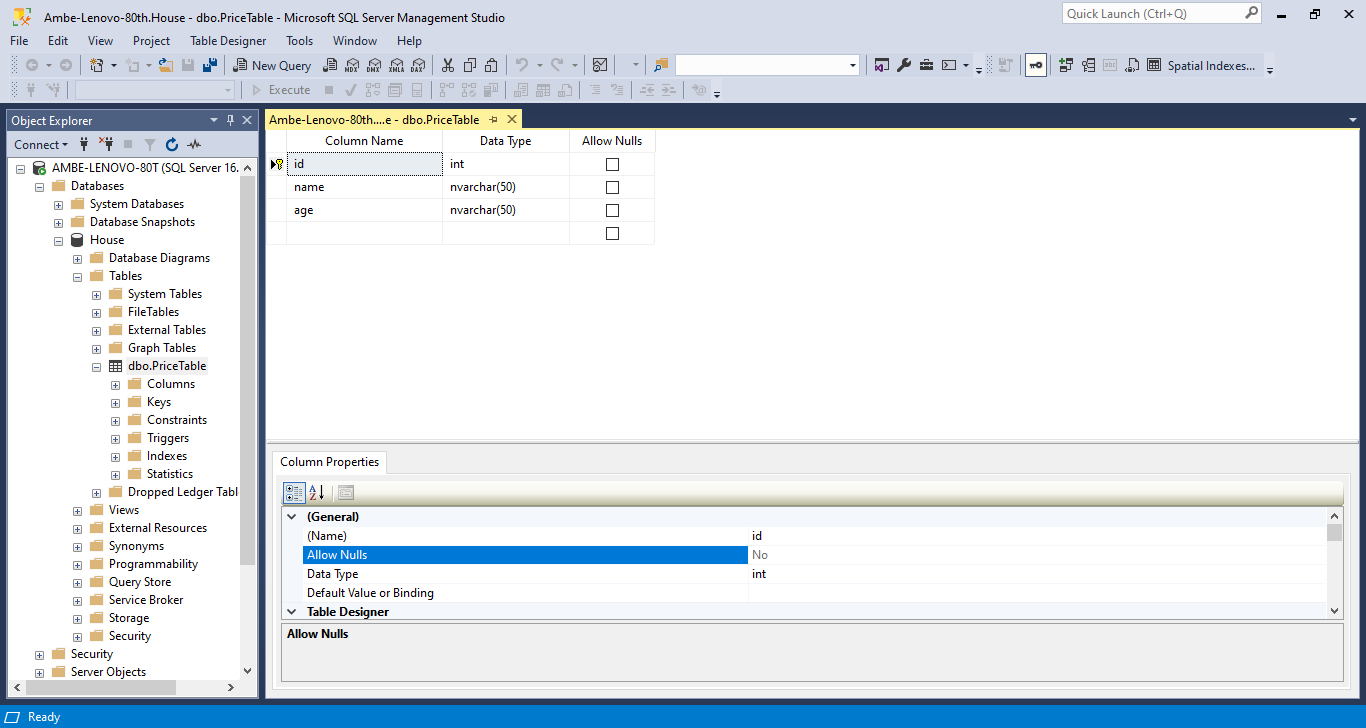Image resolution: width=1366 pixels, height=728 pixels.
Task: Close the dbo.PriceTable designer tab
Action: 512,119
